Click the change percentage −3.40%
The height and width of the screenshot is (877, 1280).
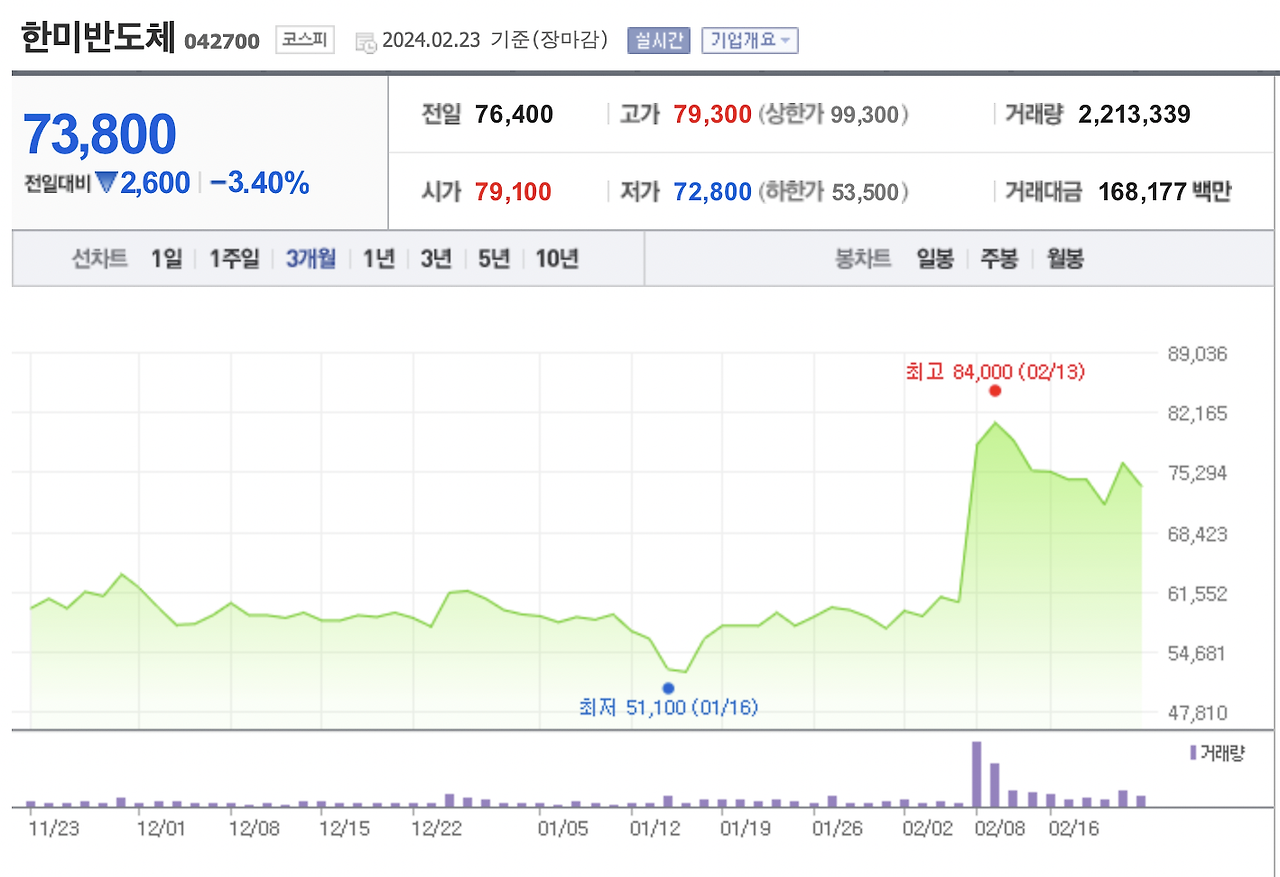[260, 183]
